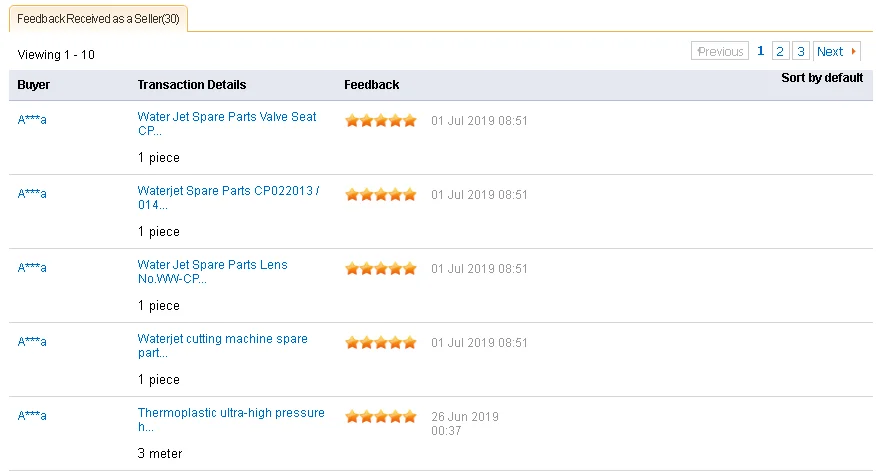876x471 pixels.
Task: Open the Feedback Received as a Seller tab
Action: pos(98,18)
